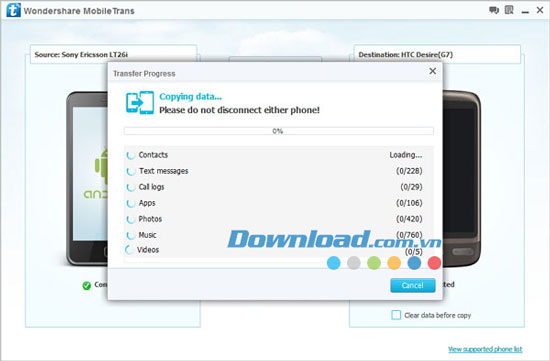Click the green connected checkmark under source phone

tap(86, 286)
